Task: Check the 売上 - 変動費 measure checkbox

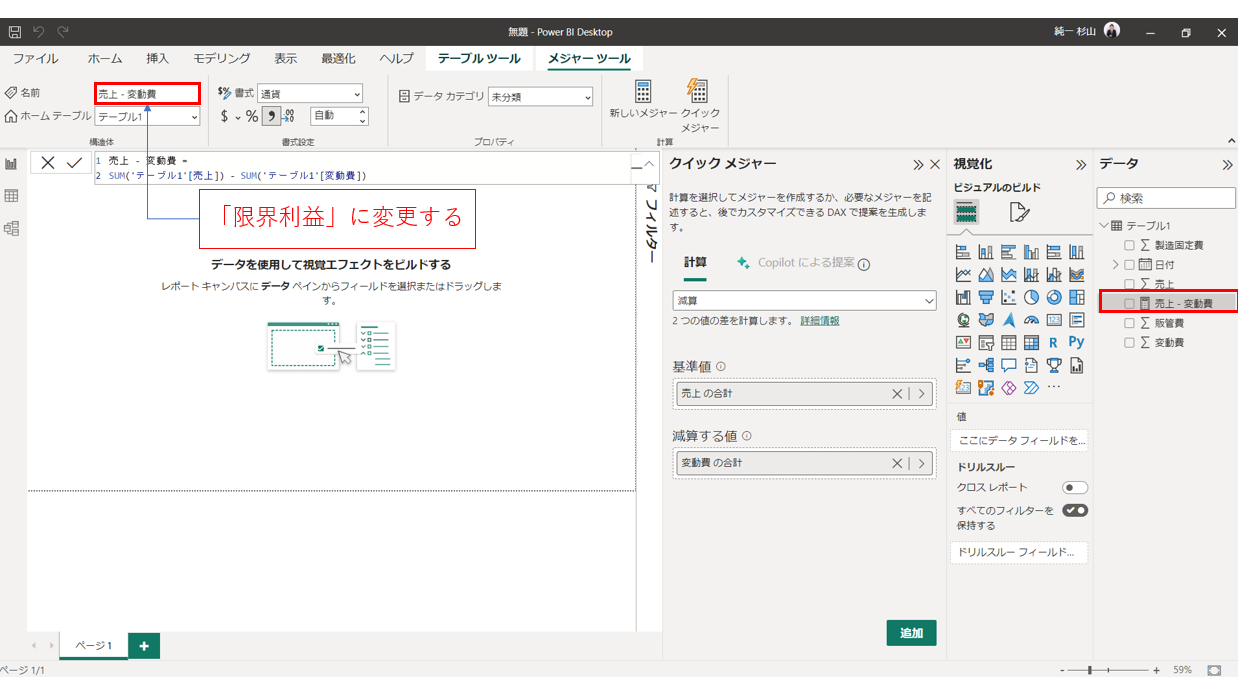Action: pos(1129,303)
